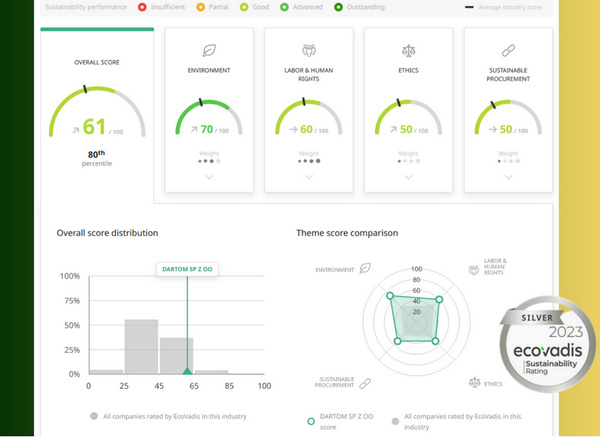Click the 80th percentile text
The image size is (600, 437).
97,158
